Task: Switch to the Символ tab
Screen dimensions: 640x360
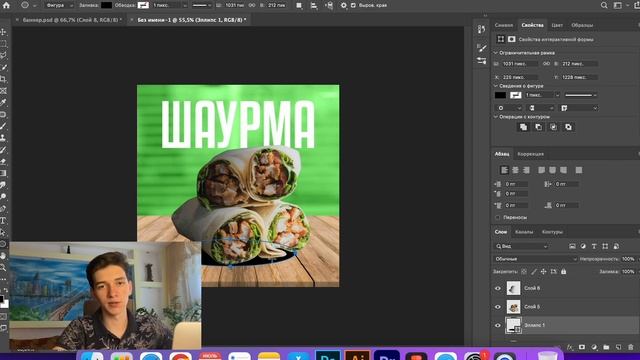Action: click(504, 25)
